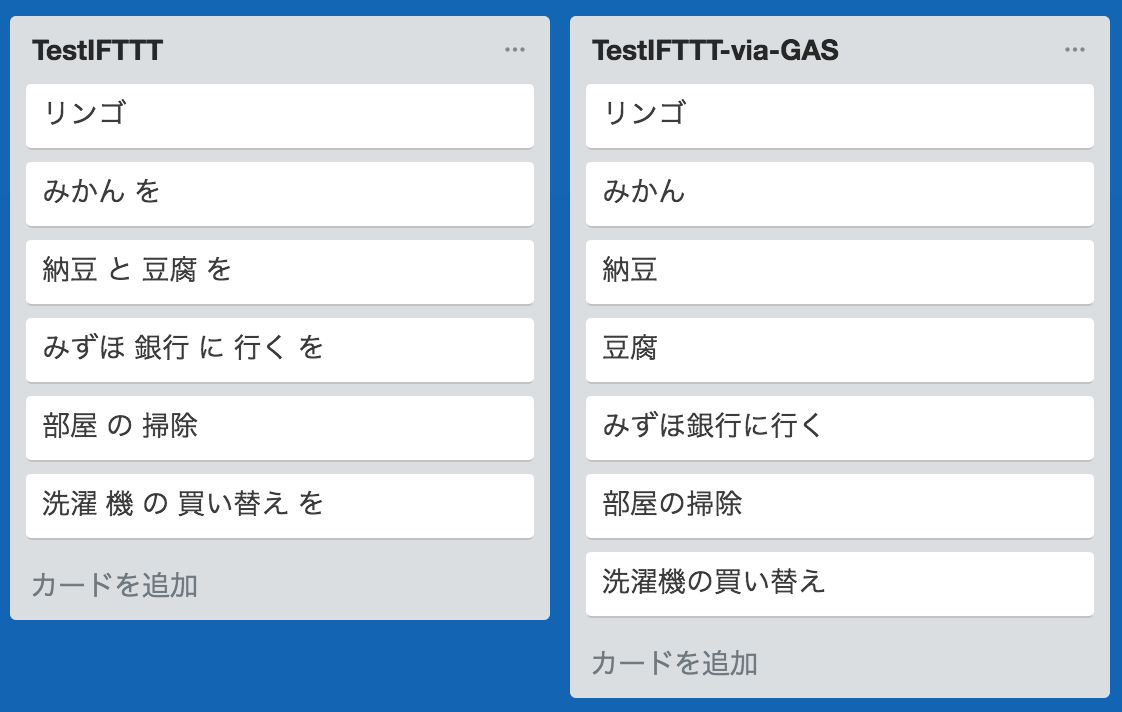
Task: Open the みずほ銀行に行く card
Action: coord(839,427)
